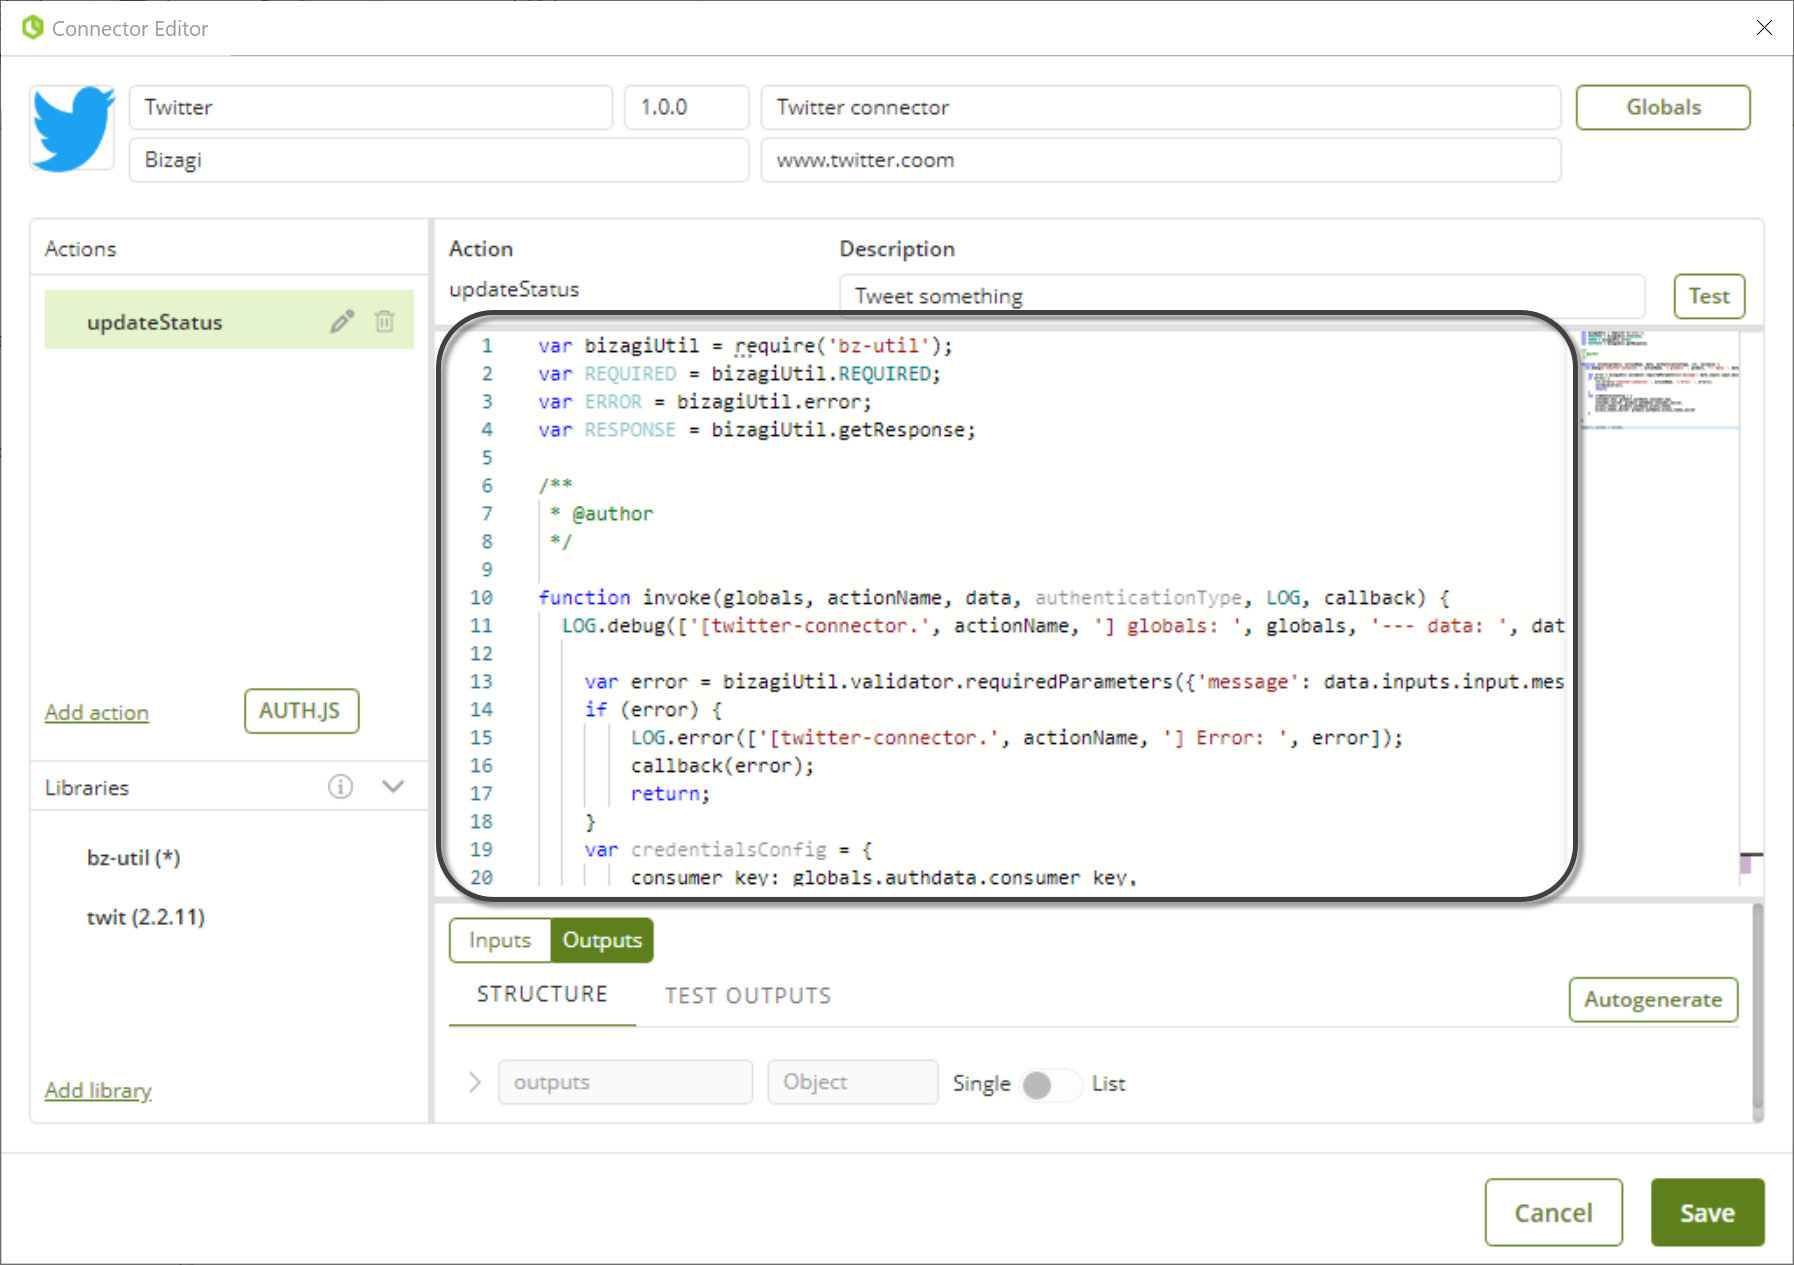The height and width of the screenshot is (1265, 1794).
Task: Focus the version field showing 1.0.0
Action: point(687,107)
